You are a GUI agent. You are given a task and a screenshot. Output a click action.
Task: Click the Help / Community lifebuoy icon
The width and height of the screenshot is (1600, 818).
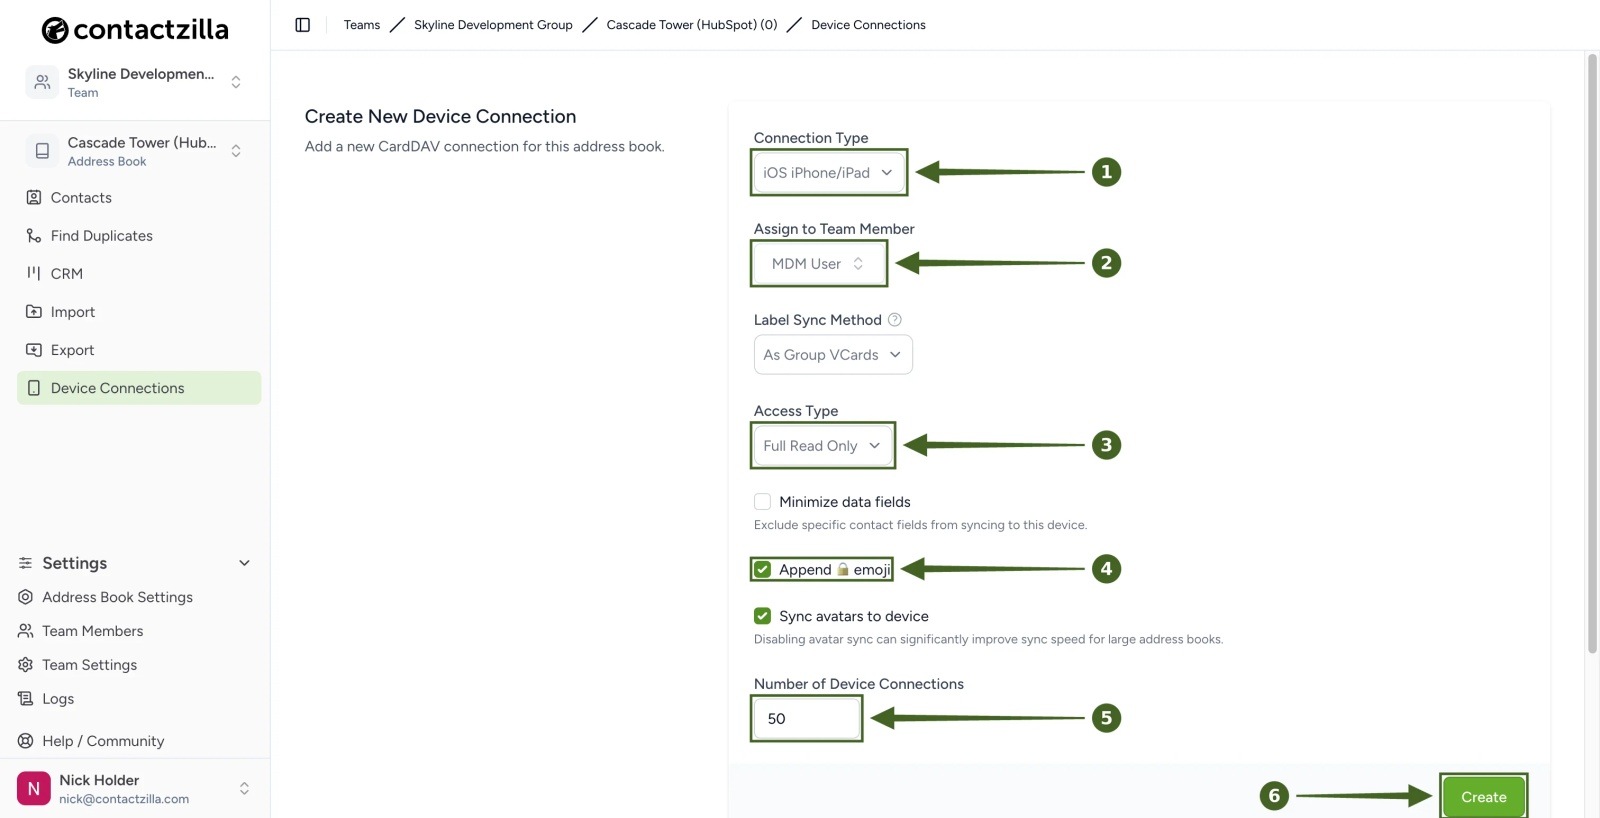pyautogui.click(x=26, y=741)
